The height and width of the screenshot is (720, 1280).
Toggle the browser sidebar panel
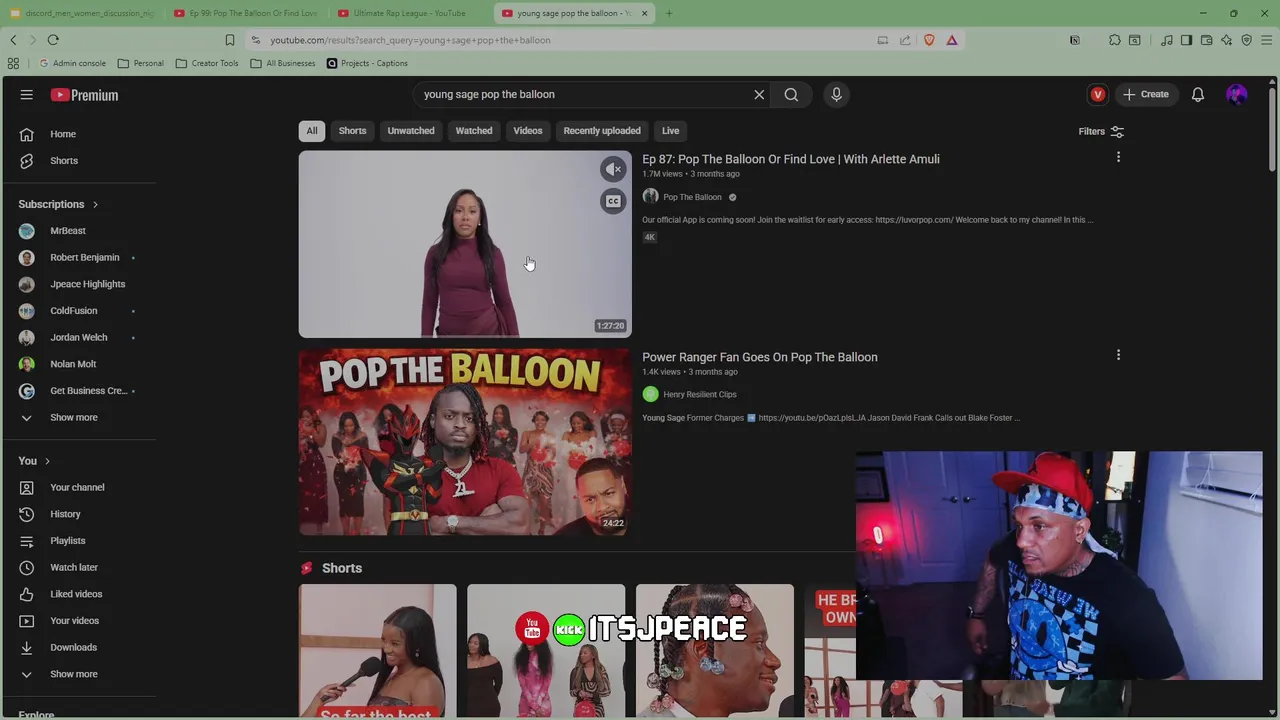1186,40
